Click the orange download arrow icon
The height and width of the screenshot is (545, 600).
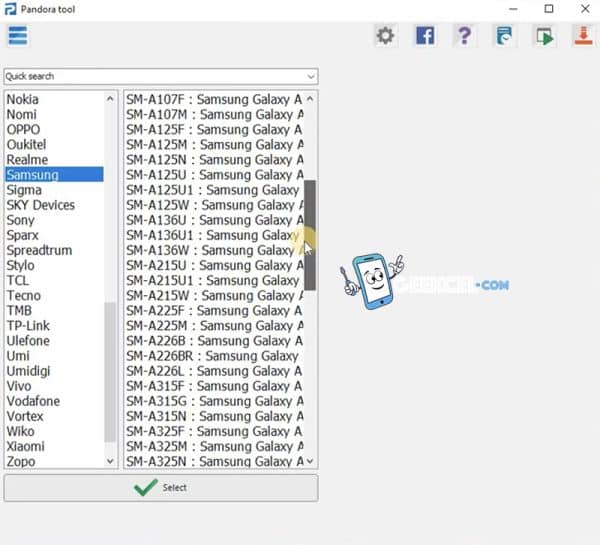coord(583,36)
